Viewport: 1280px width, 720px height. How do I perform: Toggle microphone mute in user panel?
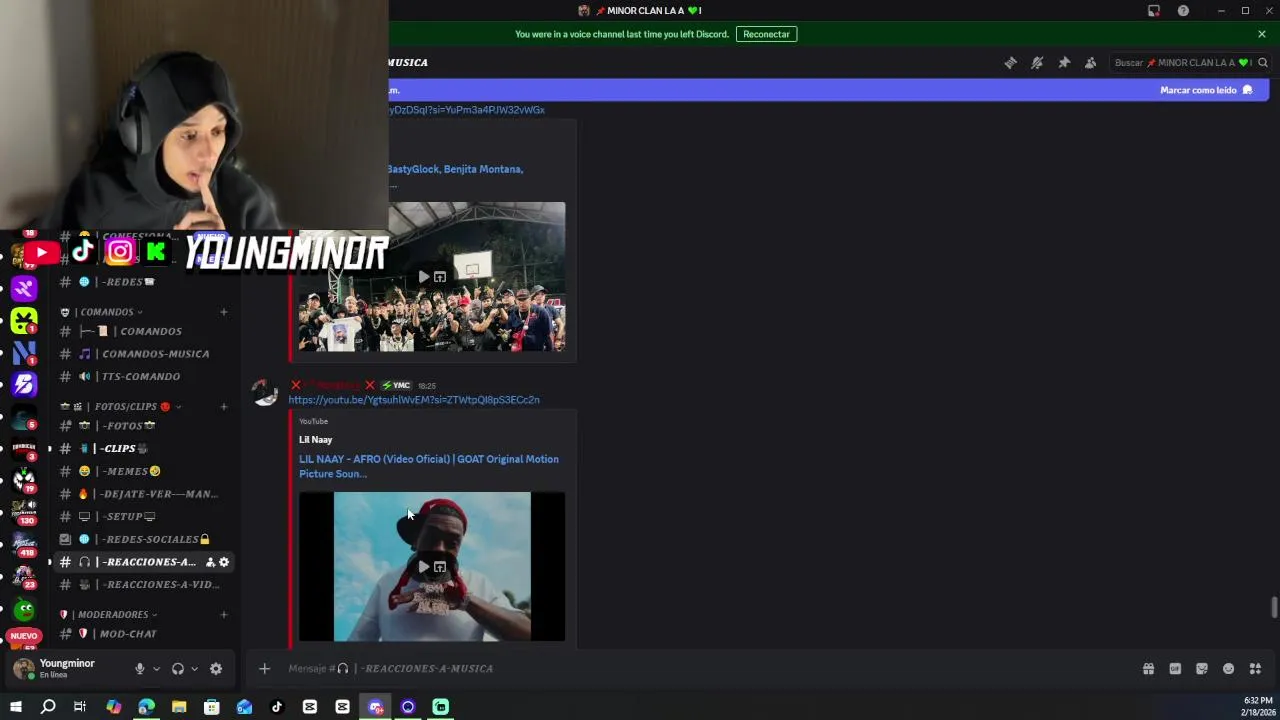140,669
